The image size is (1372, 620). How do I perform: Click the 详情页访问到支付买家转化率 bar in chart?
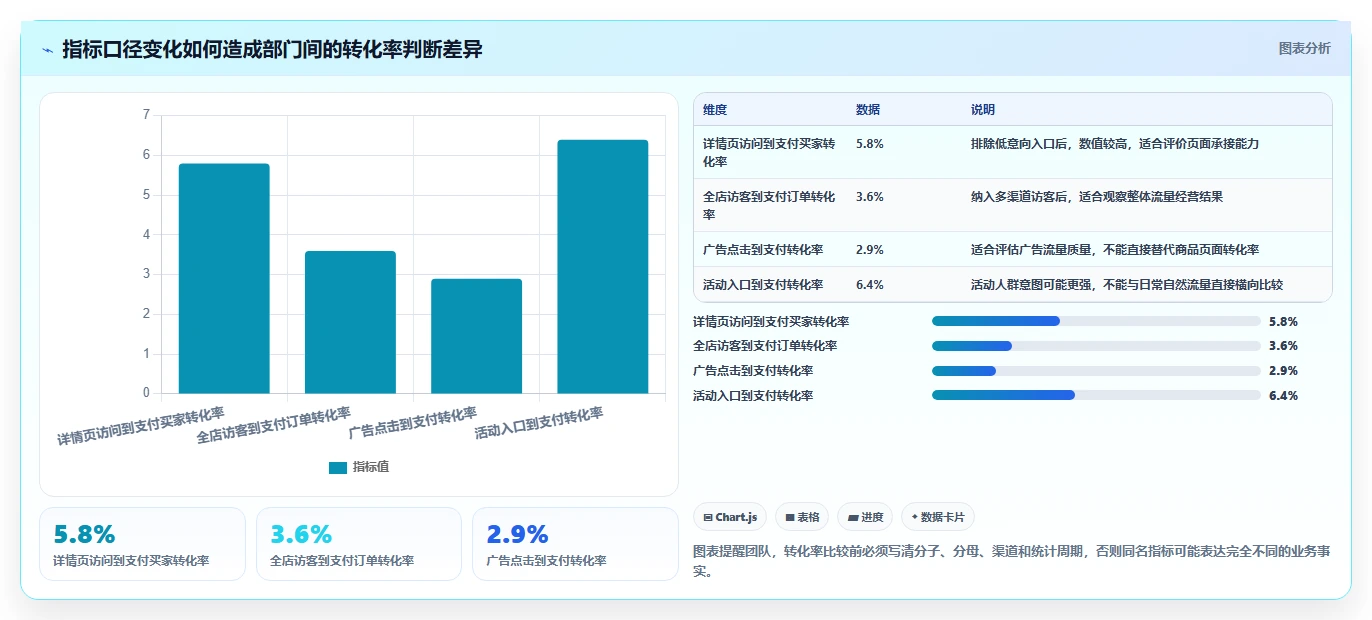click(x=224, y=278)
